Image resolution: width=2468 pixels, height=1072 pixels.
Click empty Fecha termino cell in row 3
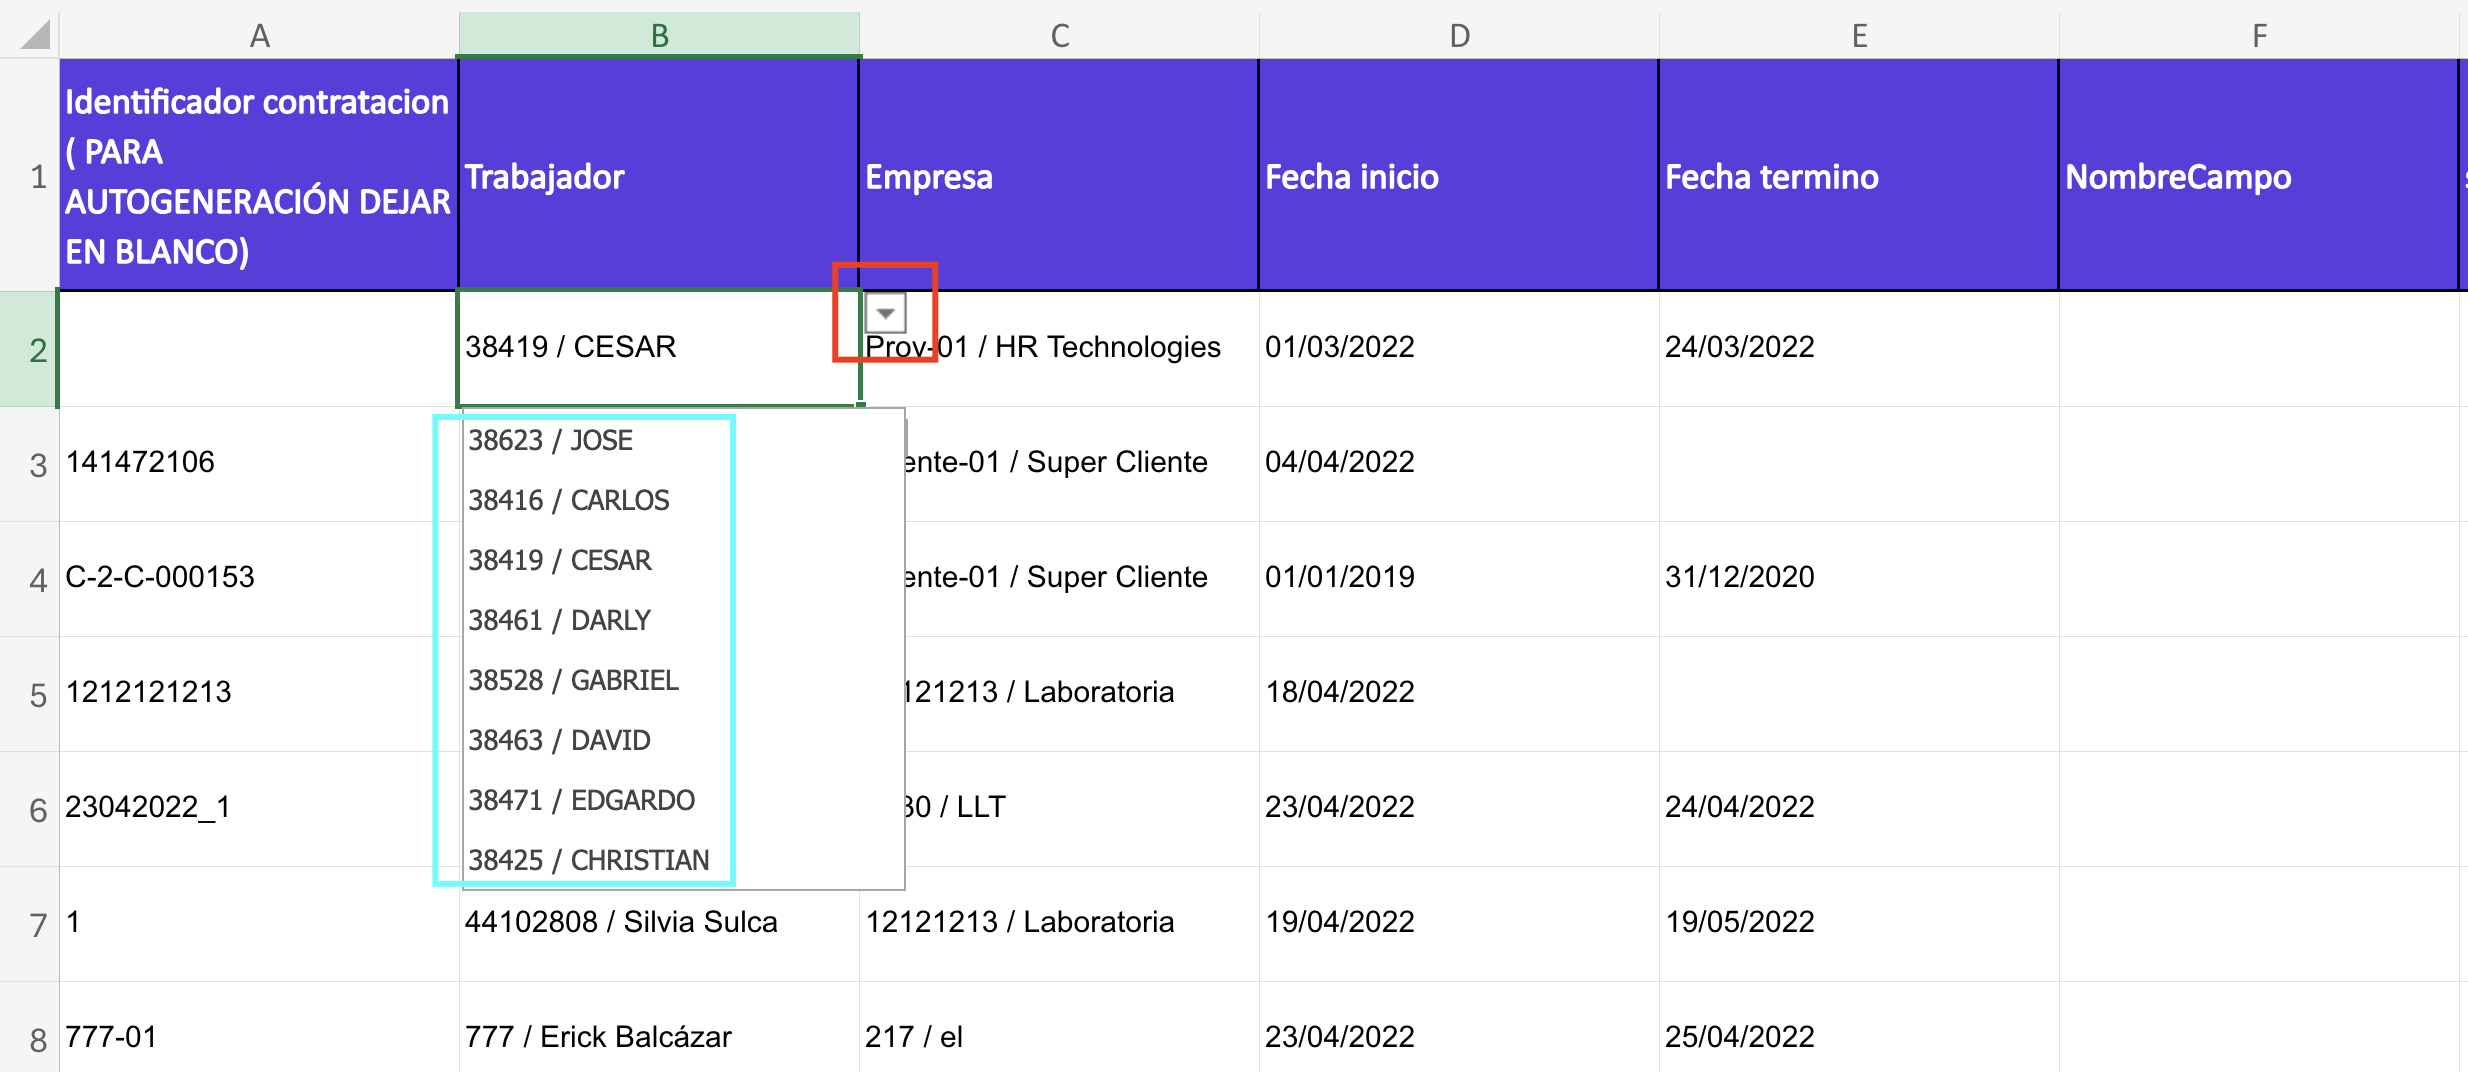[1859, 464]
